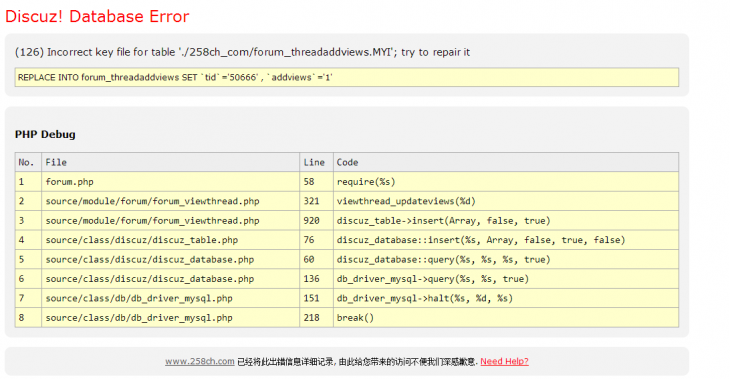
Task: Click the require(%s) code cell
Action: (x=506, y=182)
